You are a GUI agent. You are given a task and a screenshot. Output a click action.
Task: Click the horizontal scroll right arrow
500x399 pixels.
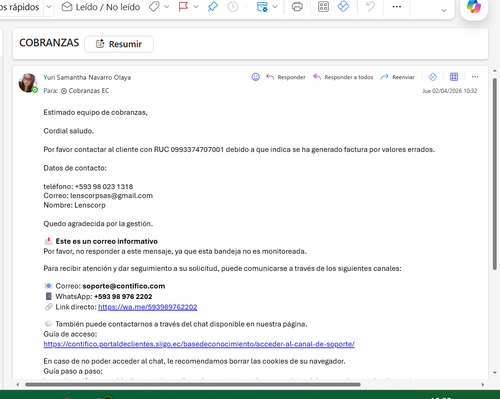point(482,384)
